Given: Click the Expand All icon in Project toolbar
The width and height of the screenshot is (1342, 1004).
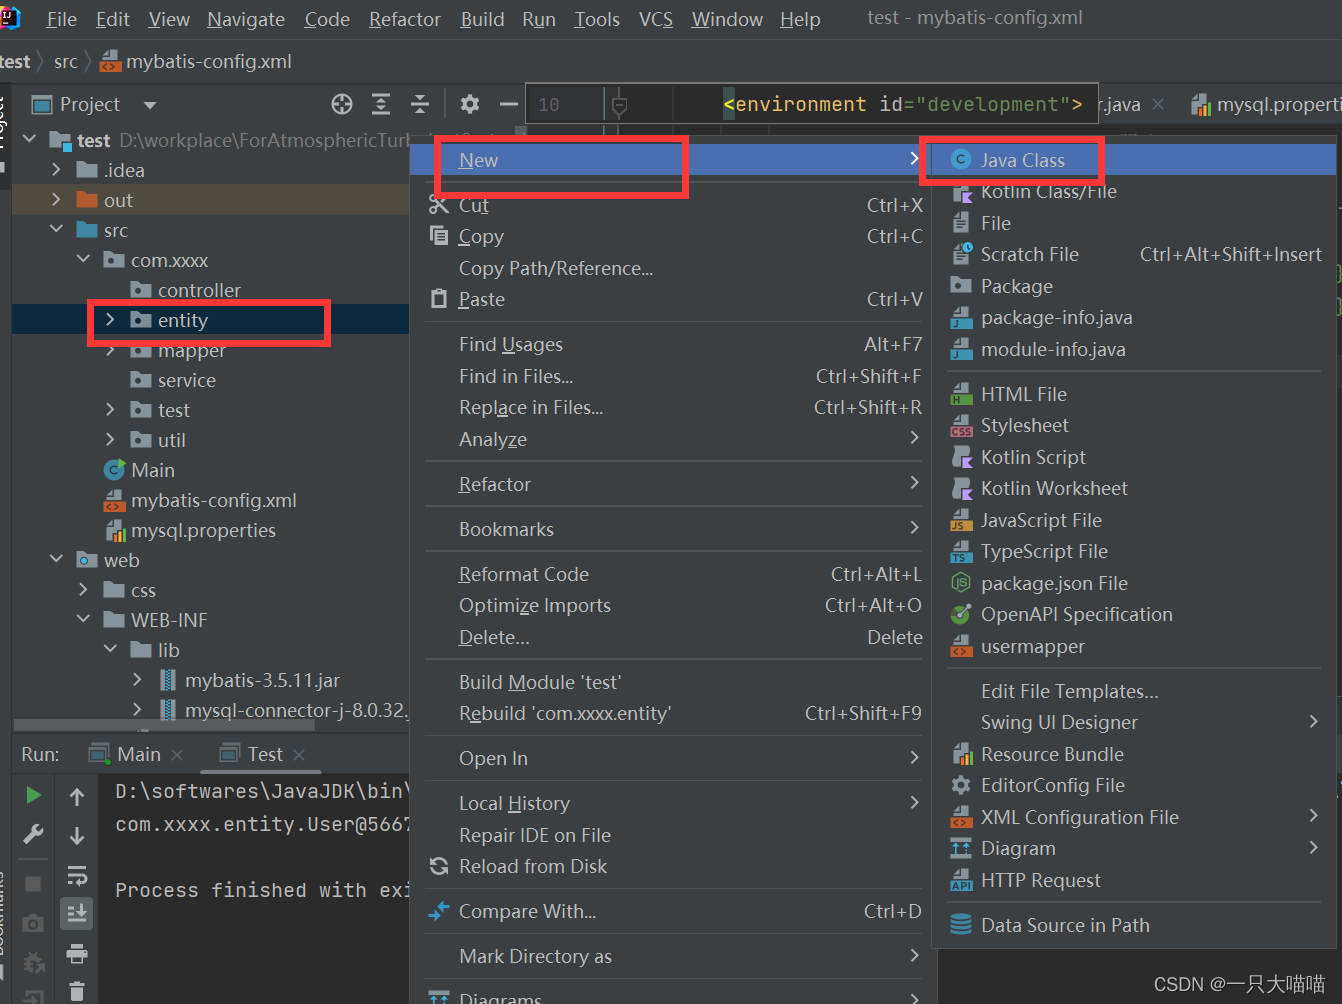Looking at the screenshot, I should click(381, 104).
